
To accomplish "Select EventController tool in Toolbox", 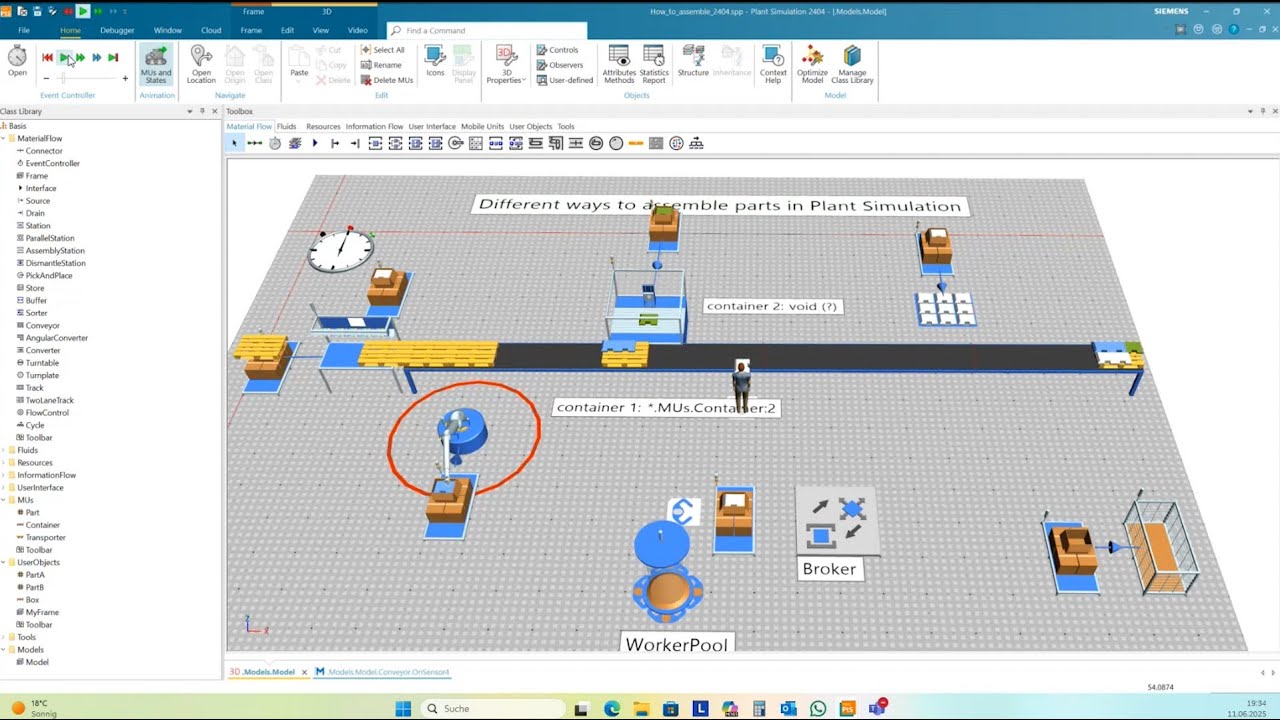I will coord(274,144).
